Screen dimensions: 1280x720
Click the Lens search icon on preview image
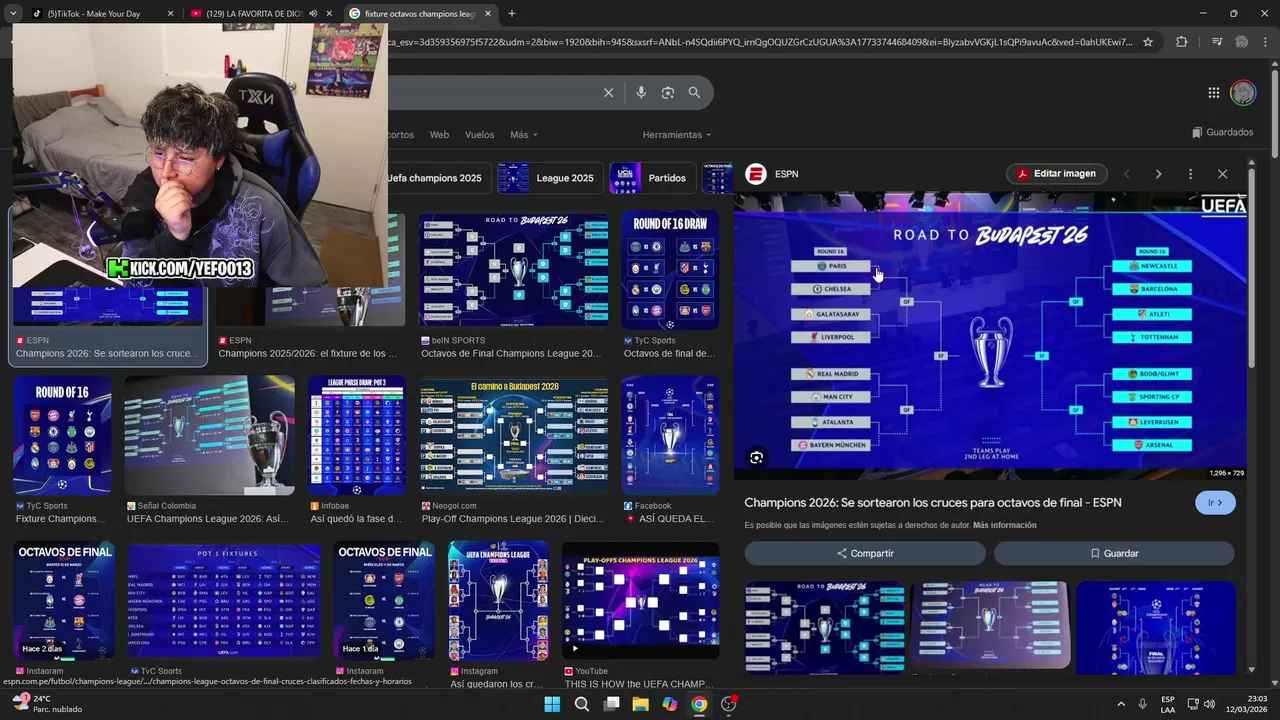click(x=757, y=458)
